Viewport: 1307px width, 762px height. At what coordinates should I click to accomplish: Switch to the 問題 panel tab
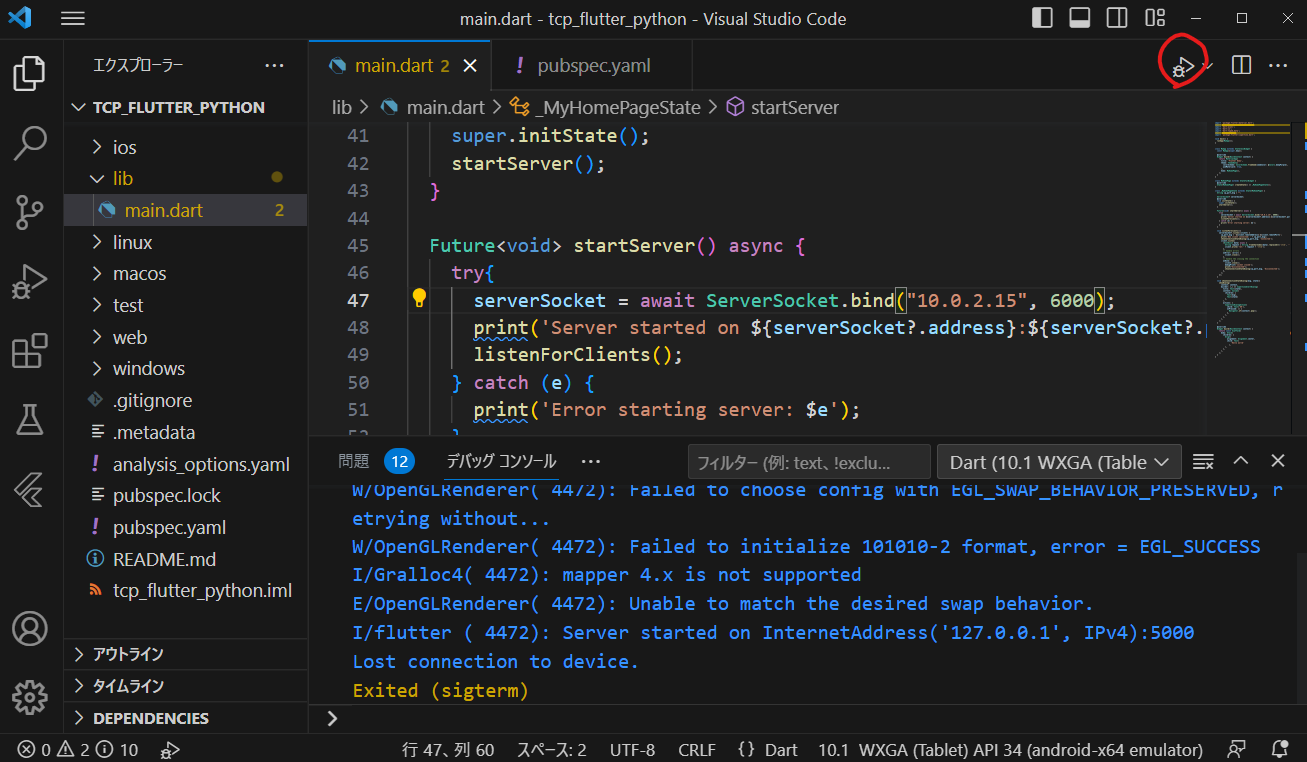coord(354,461)
